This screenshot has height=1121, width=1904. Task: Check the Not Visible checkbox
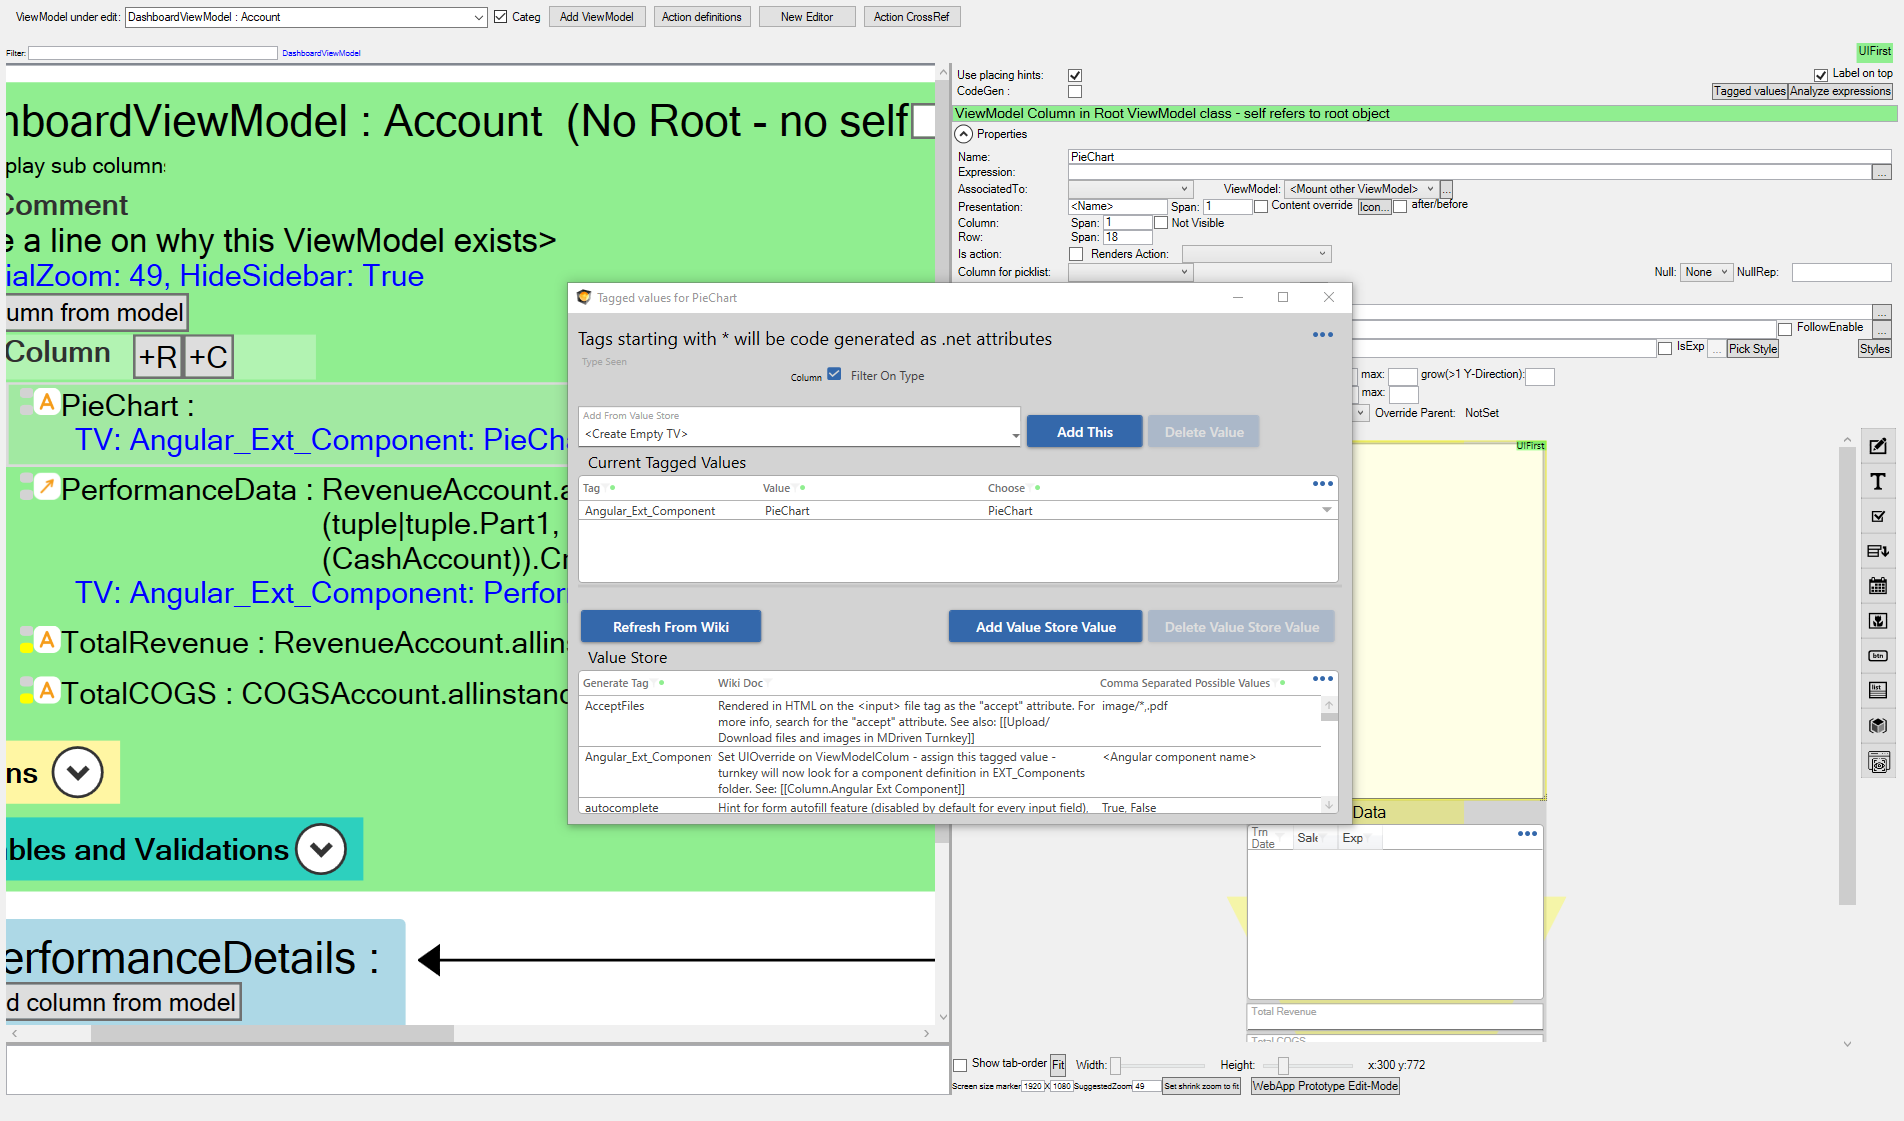click(1161, 223)
